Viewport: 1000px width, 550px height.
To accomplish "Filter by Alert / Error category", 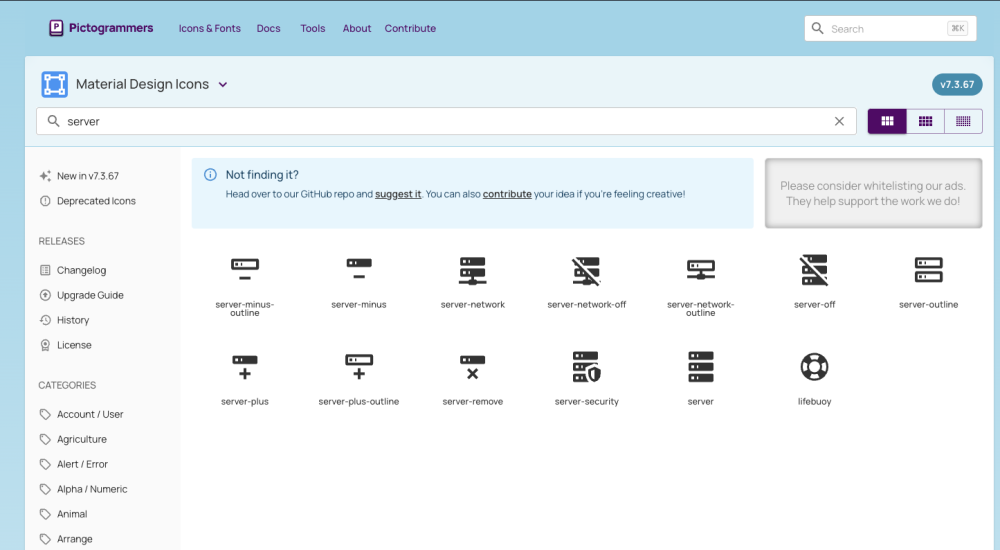I will point(74,464).
